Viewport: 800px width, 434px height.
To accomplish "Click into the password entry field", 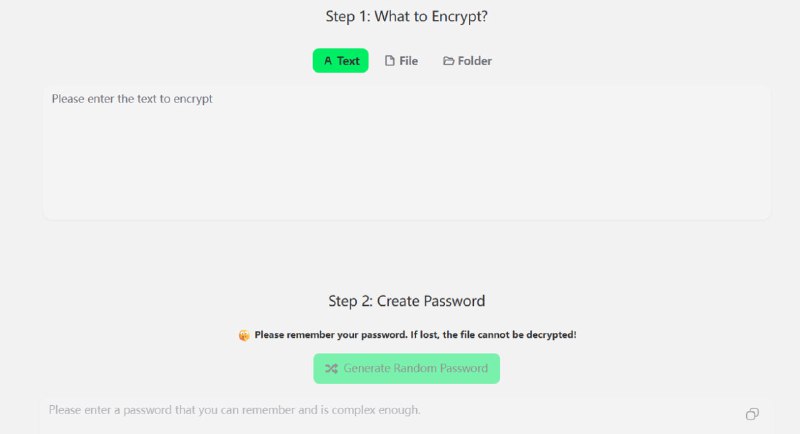I will coord(390,411).
